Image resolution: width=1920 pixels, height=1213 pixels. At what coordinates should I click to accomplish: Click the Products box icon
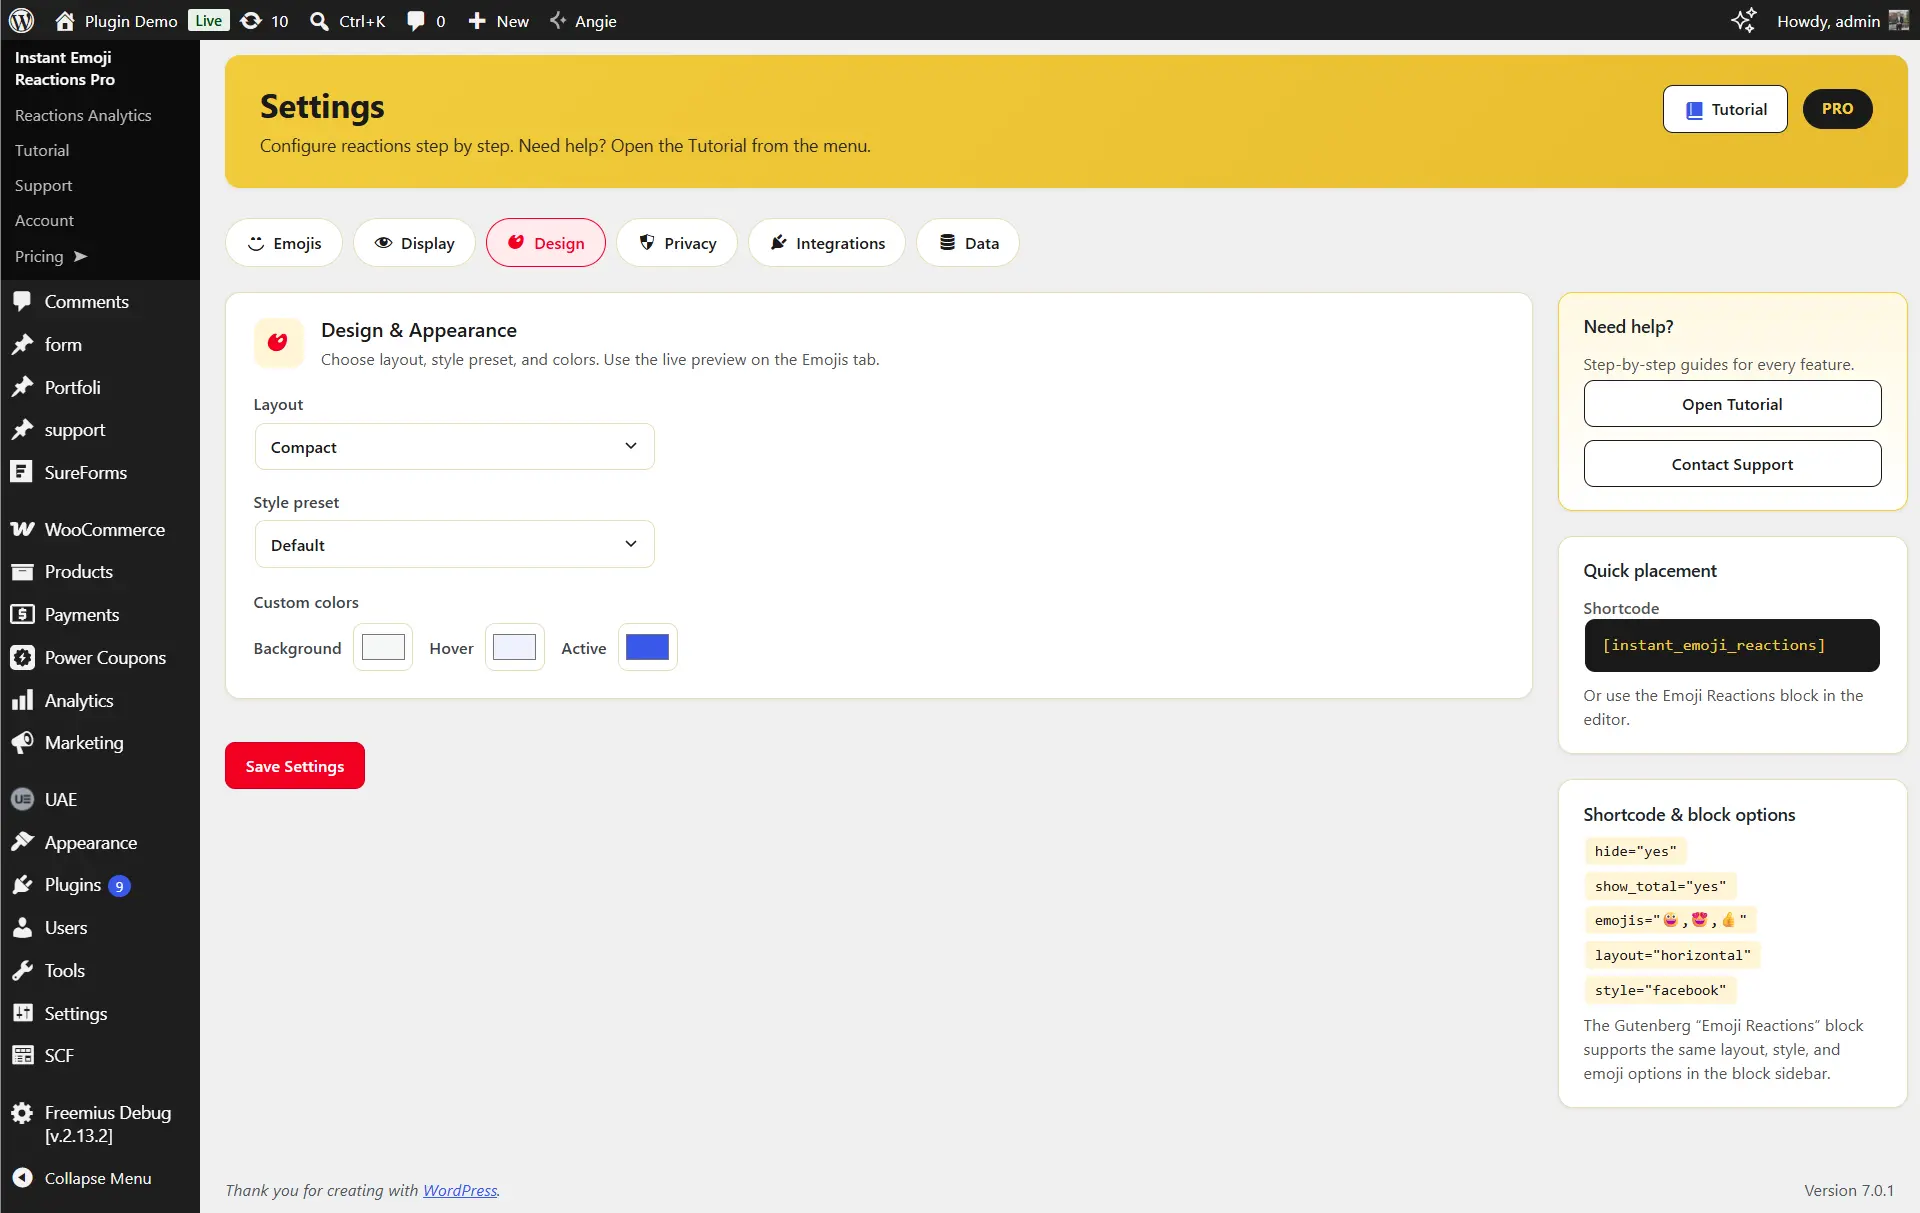(x=22, y=572)
